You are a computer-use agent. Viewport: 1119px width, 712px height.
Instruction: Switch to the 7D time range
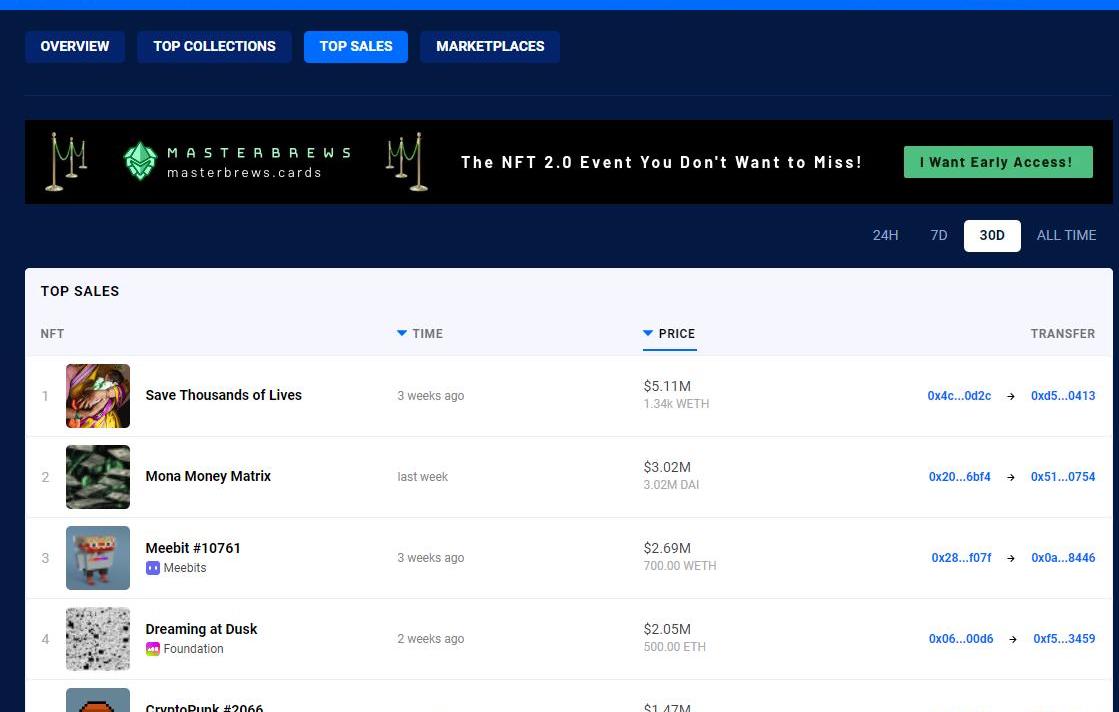pyautogui.click(x=938, y=235)
